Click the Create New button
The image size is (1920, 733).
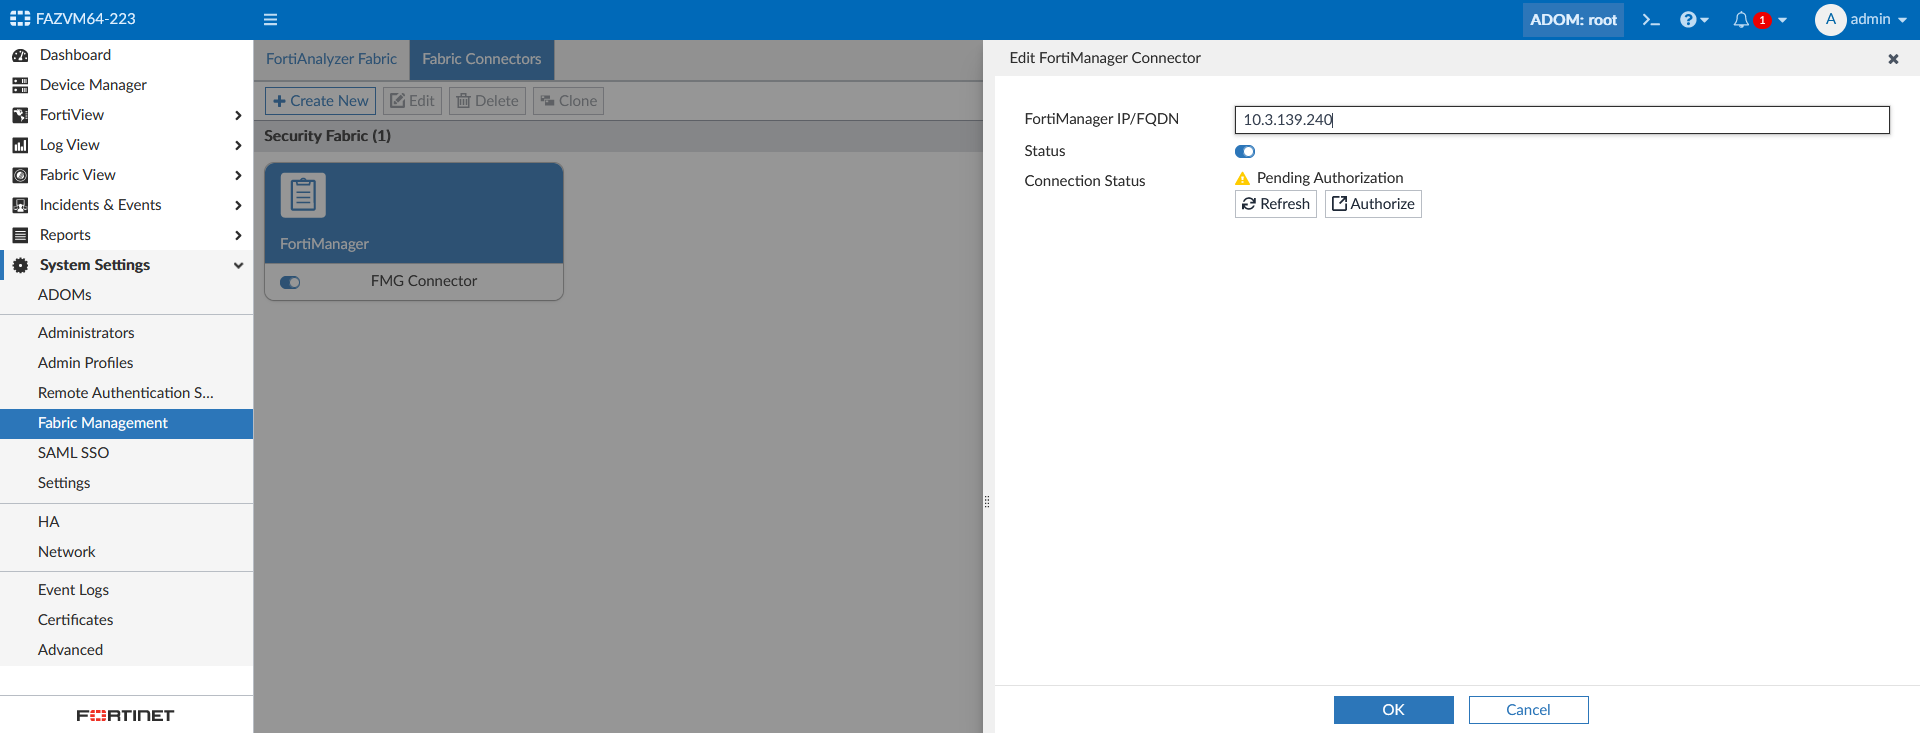click(x=320, y=101)
